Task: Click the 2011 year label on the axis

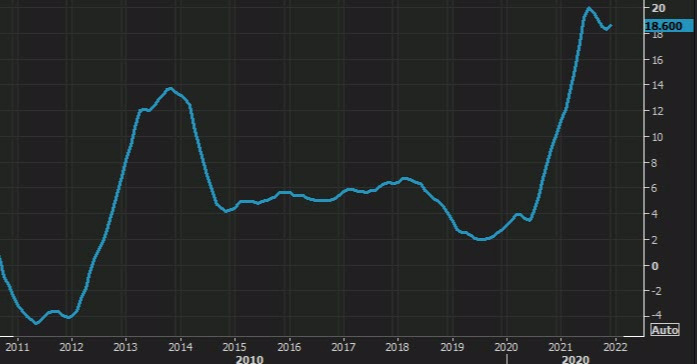Action: click(x=17, y=347)
